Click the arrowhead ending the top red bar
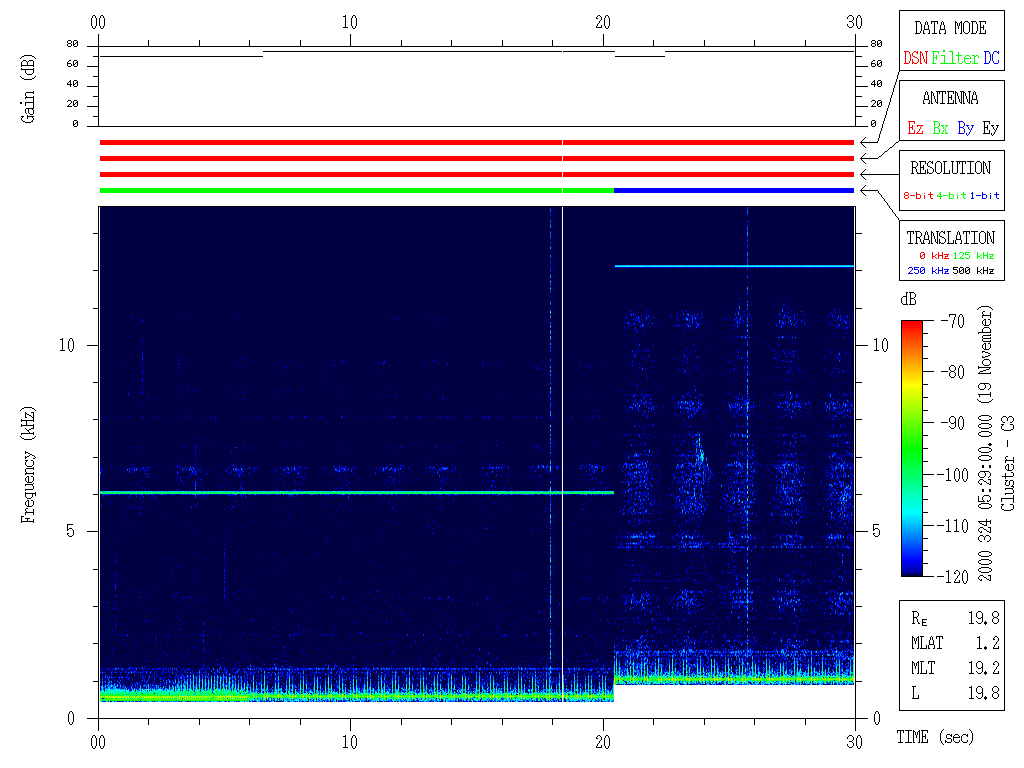 [864, 143]
